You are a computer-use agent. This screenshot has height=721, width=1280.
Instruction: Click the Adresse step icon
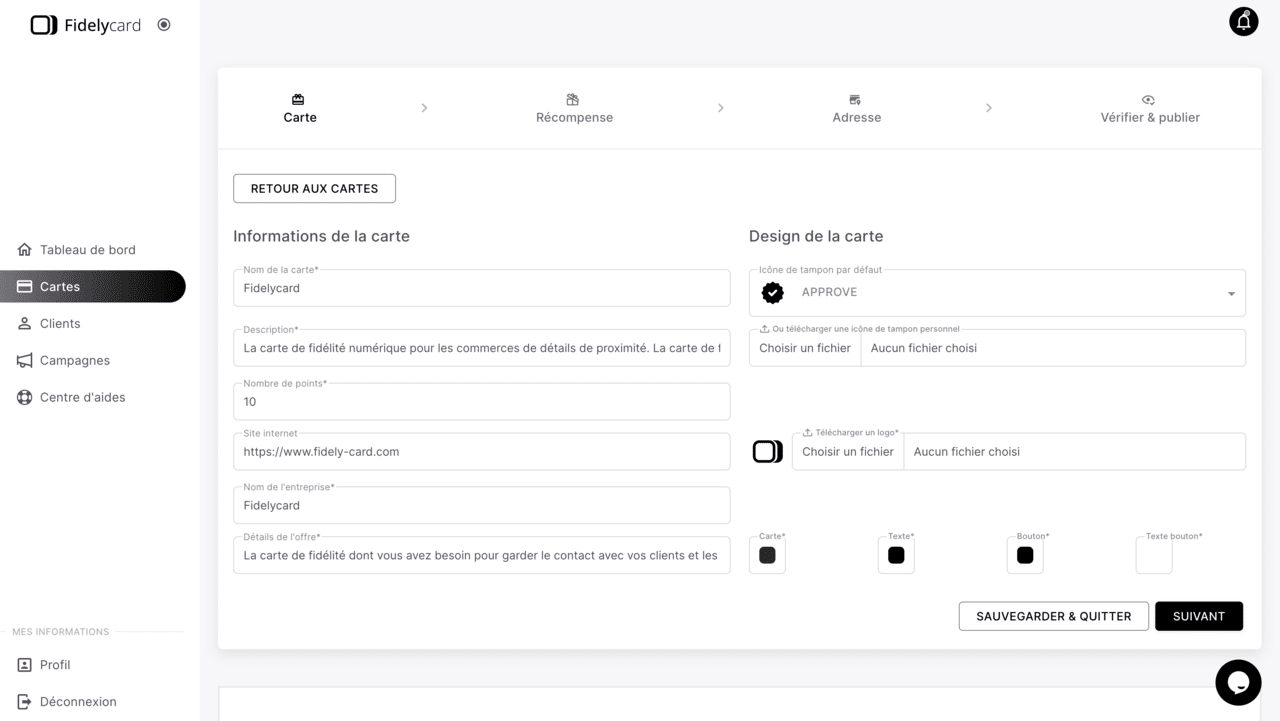pyautogui.click(x=855, y=100)
